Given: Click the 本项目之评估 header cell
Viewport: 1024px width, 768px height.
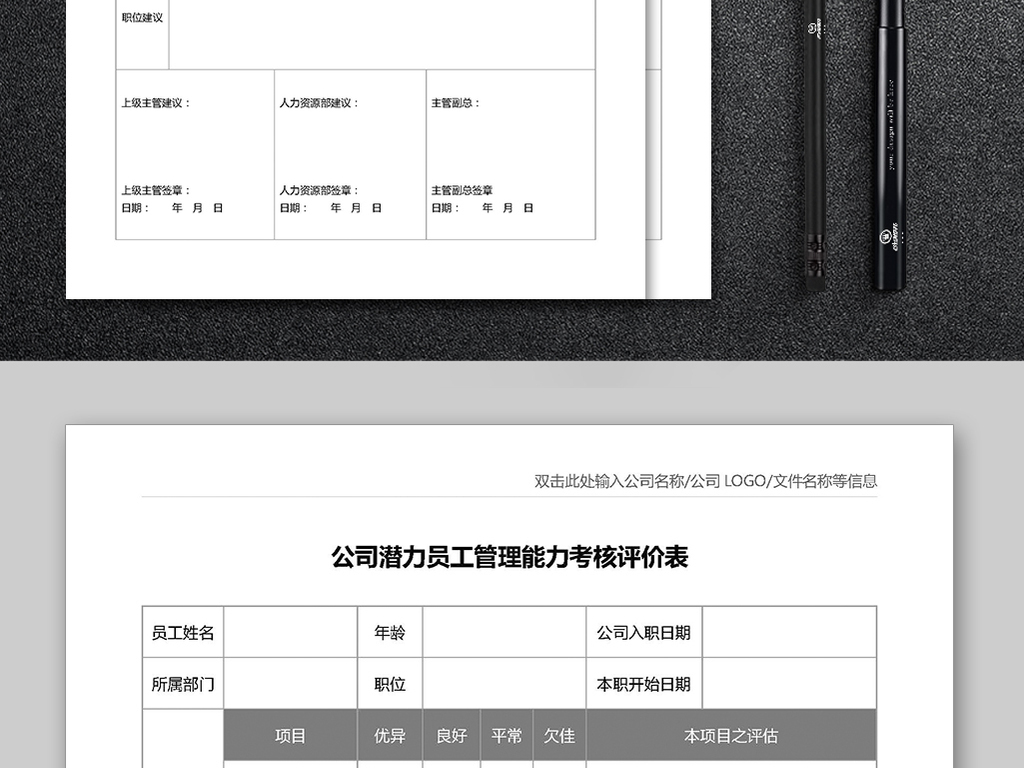Looking at the screenshot, I should point(734,735).
